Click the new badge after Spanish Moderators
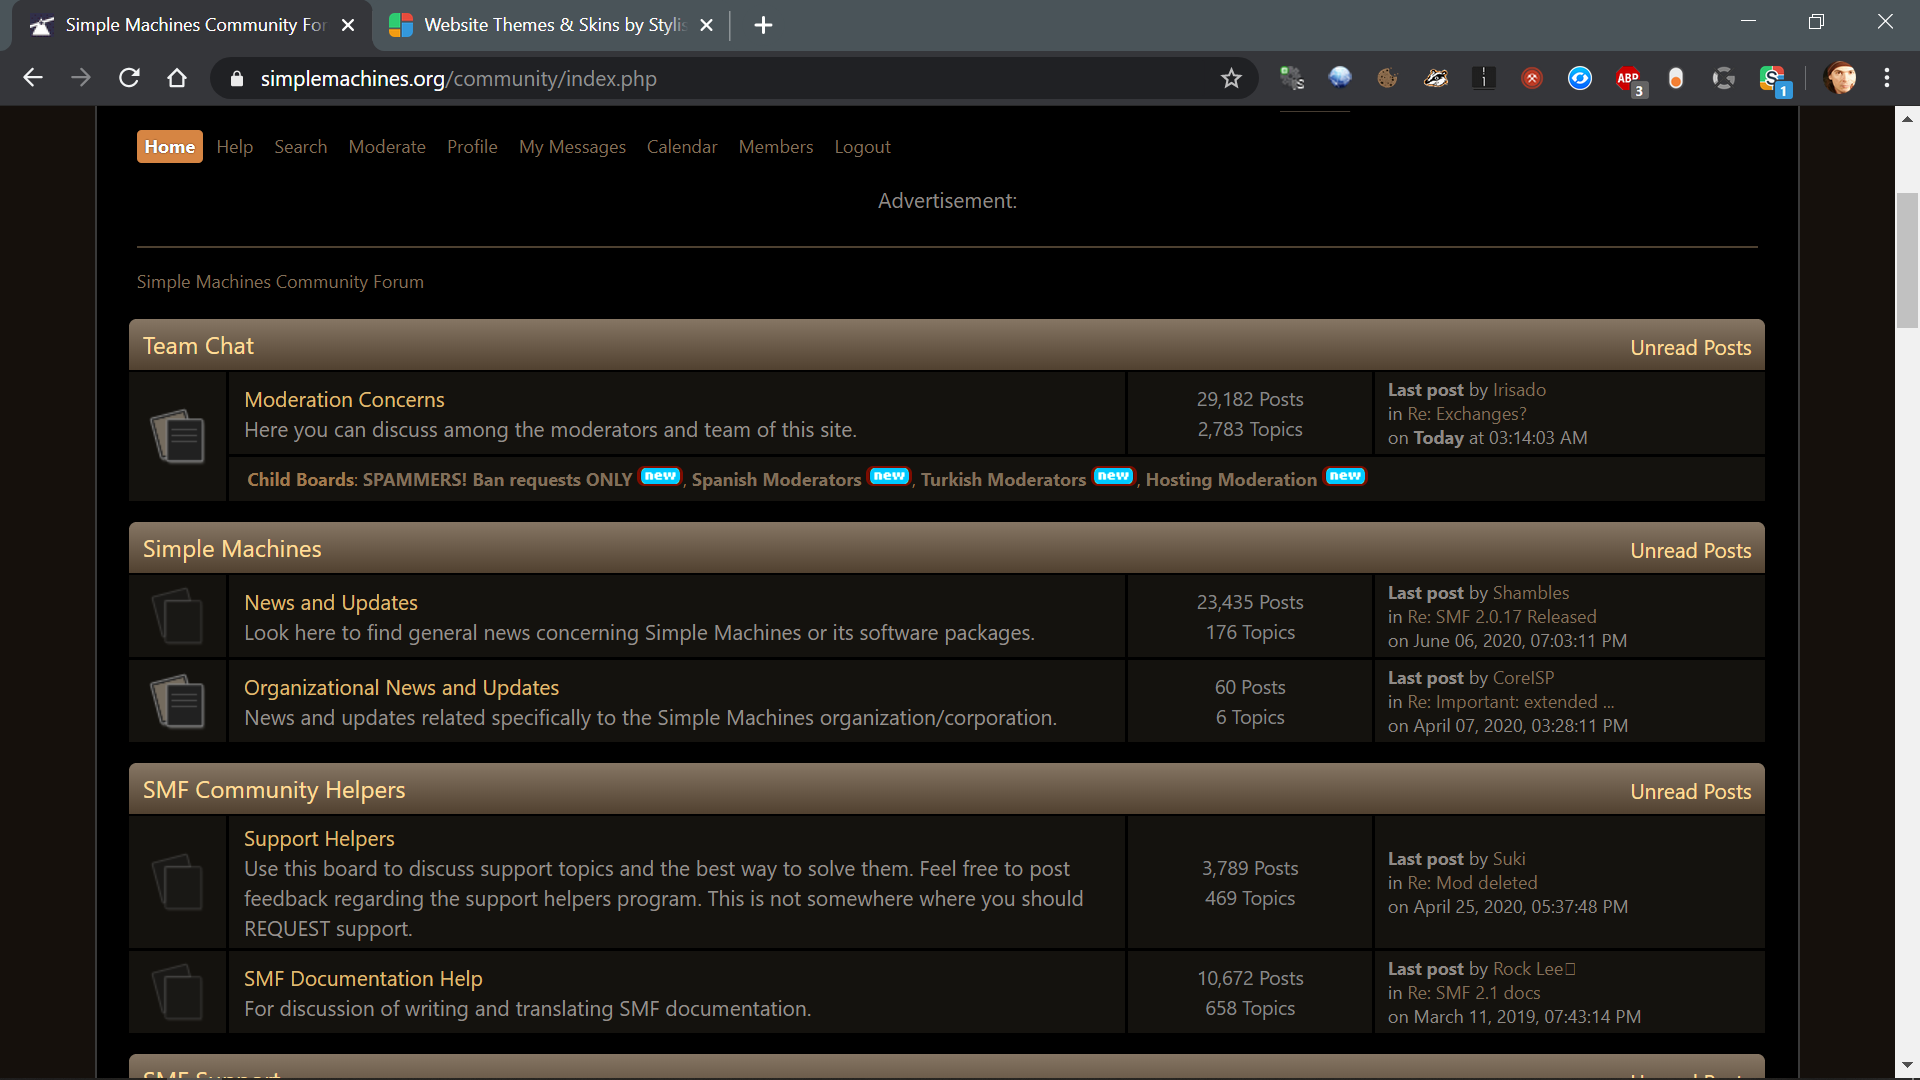The image size is (1920, 1080). [889, 476]
